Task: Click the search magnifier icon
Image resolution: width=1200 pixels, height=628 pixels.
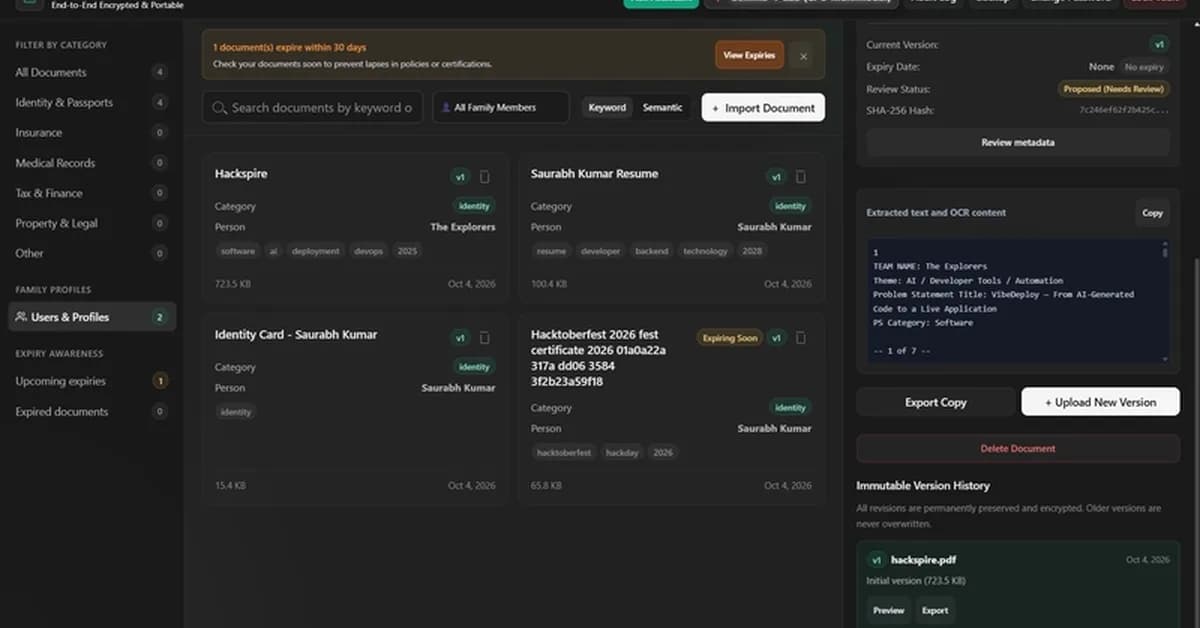Action: [219, 108]
